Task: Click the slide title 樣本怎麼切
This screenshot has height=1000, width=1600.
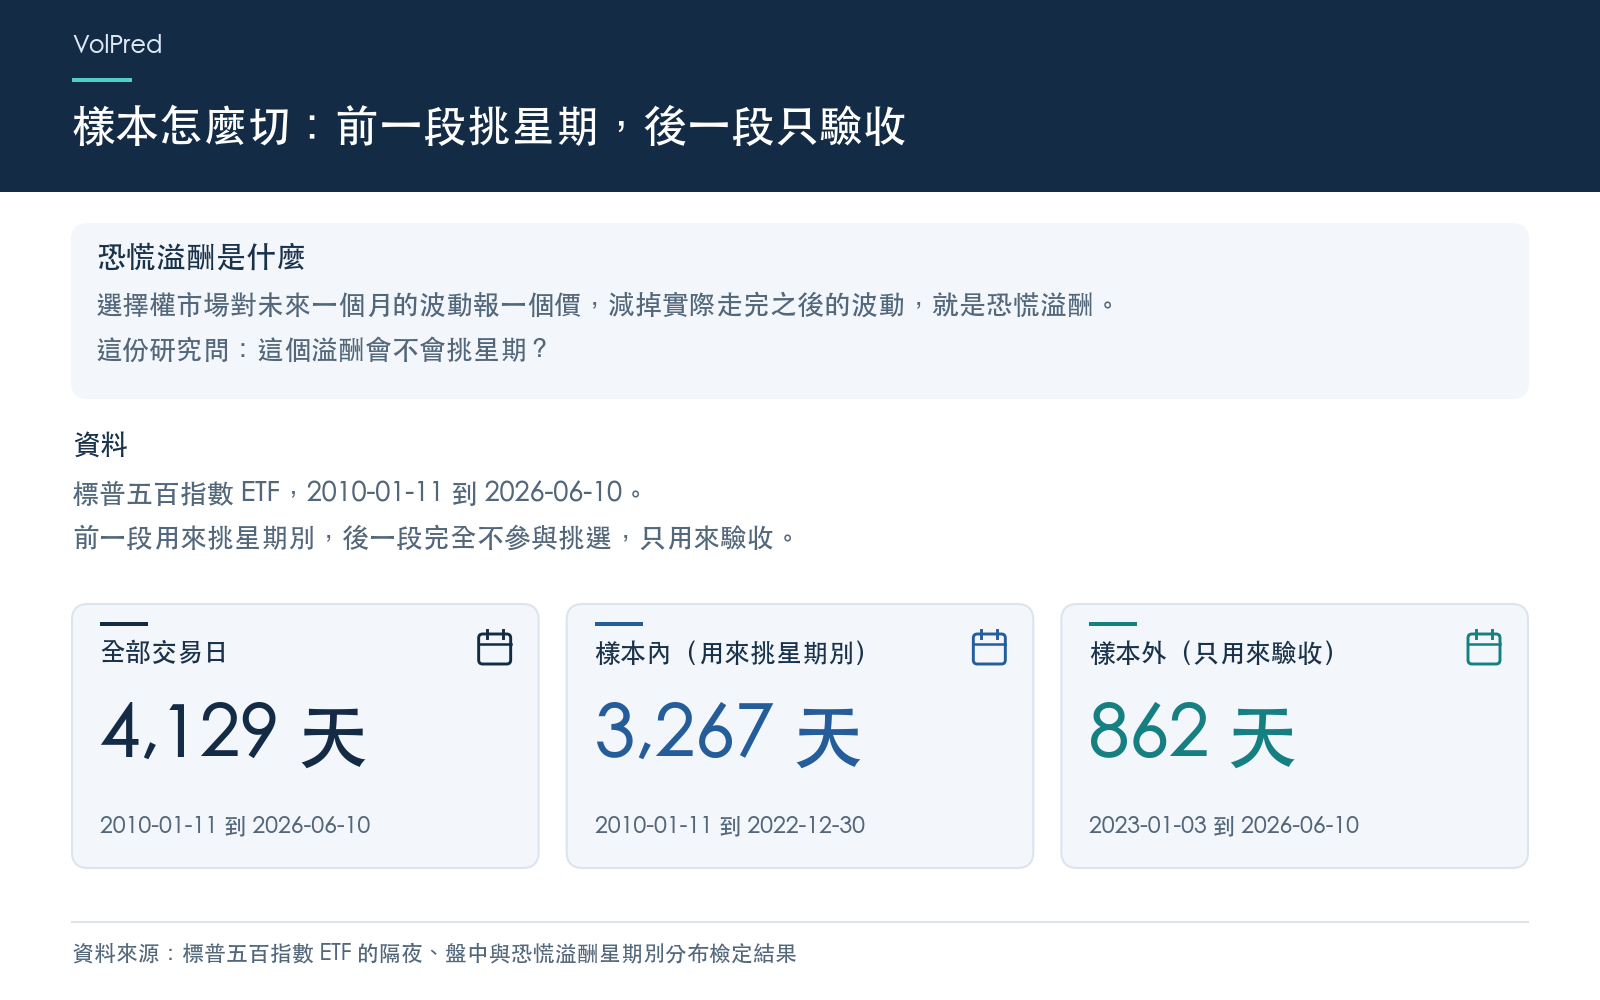Action: click(x=489, y=127)
